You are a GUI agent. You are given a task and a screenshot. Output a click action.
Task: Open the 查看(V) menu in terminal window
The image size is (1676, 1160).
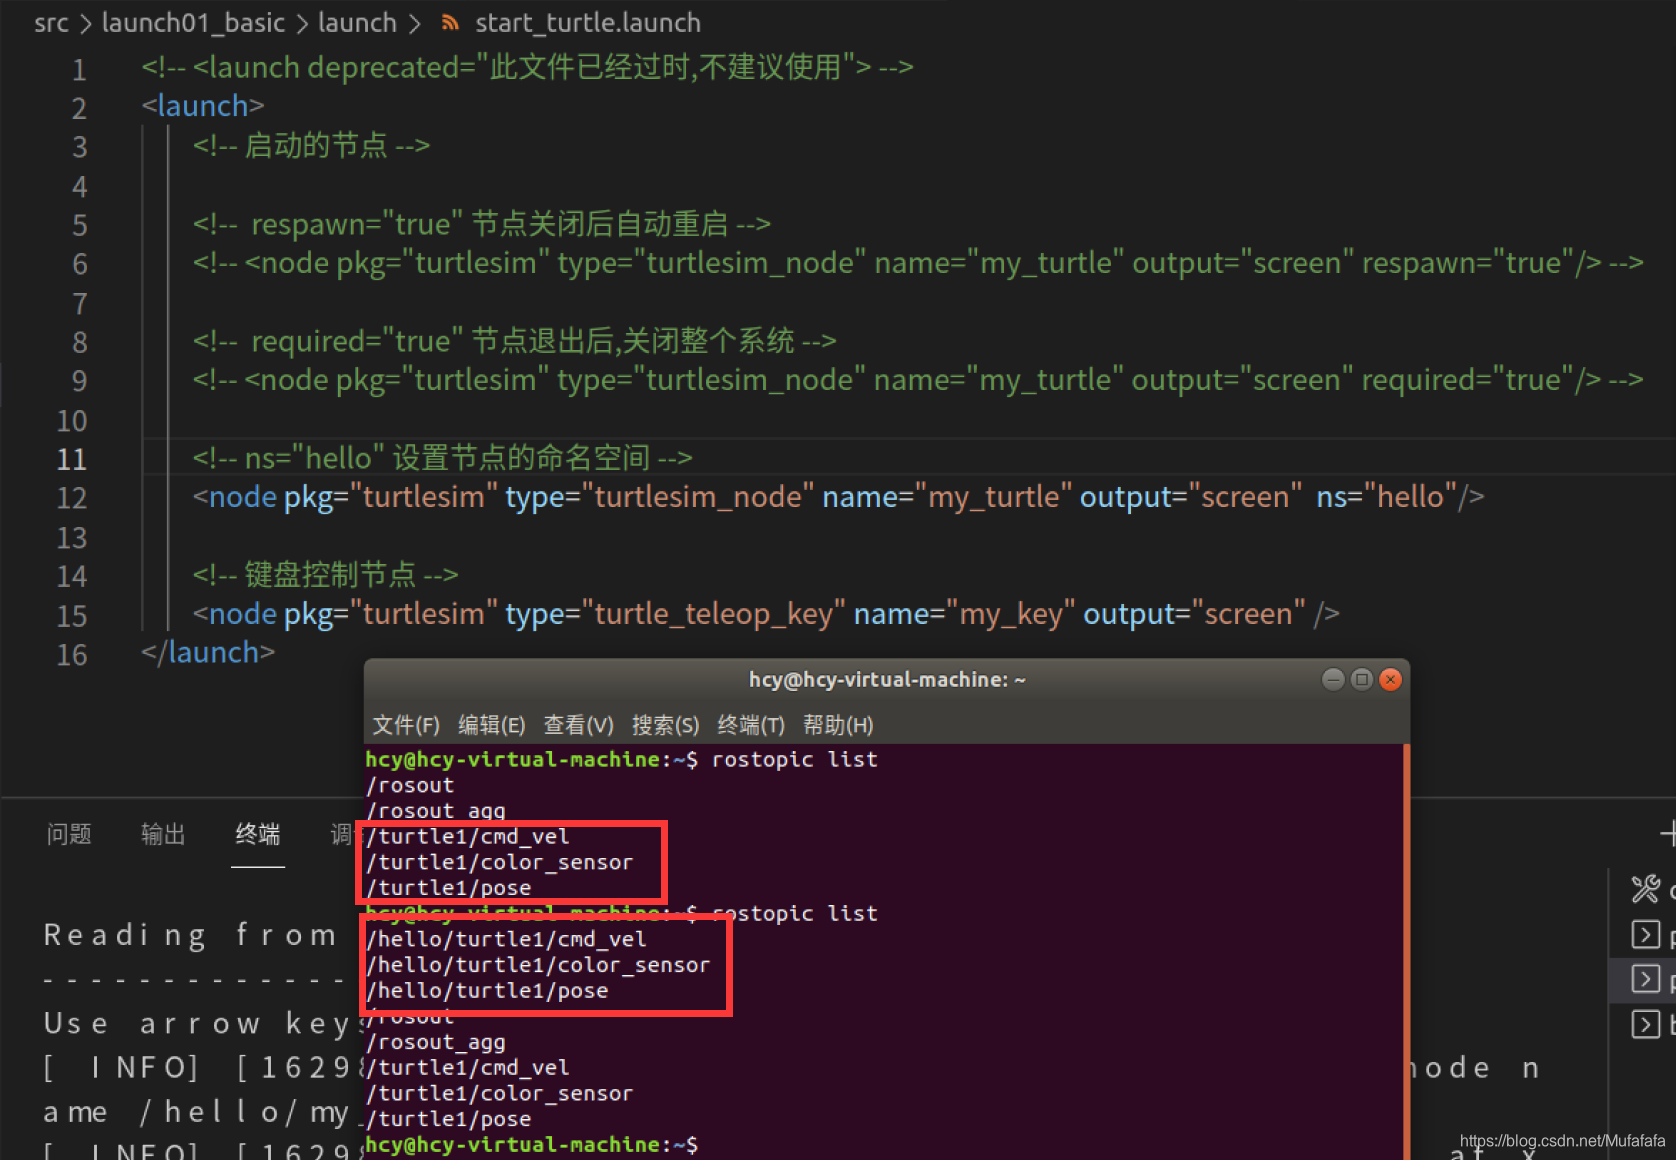(579, 725)
